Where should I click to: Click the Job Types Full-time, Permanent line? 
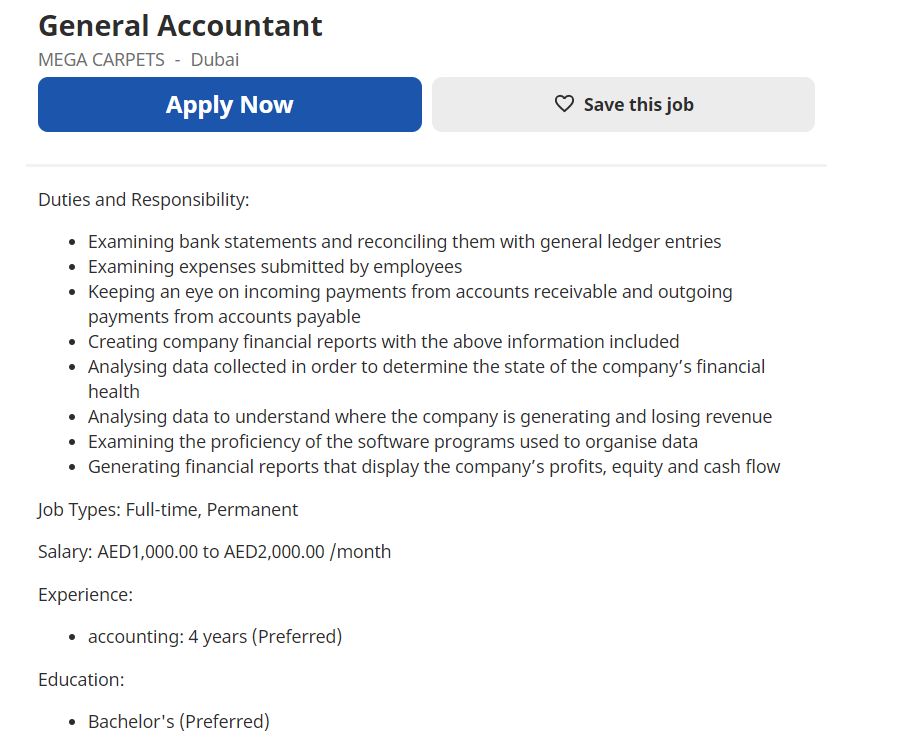click(168, 509)
